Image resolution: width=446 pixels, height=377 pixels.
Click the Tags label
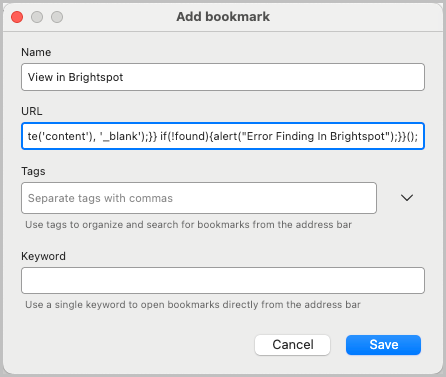(x=33, y=171)
